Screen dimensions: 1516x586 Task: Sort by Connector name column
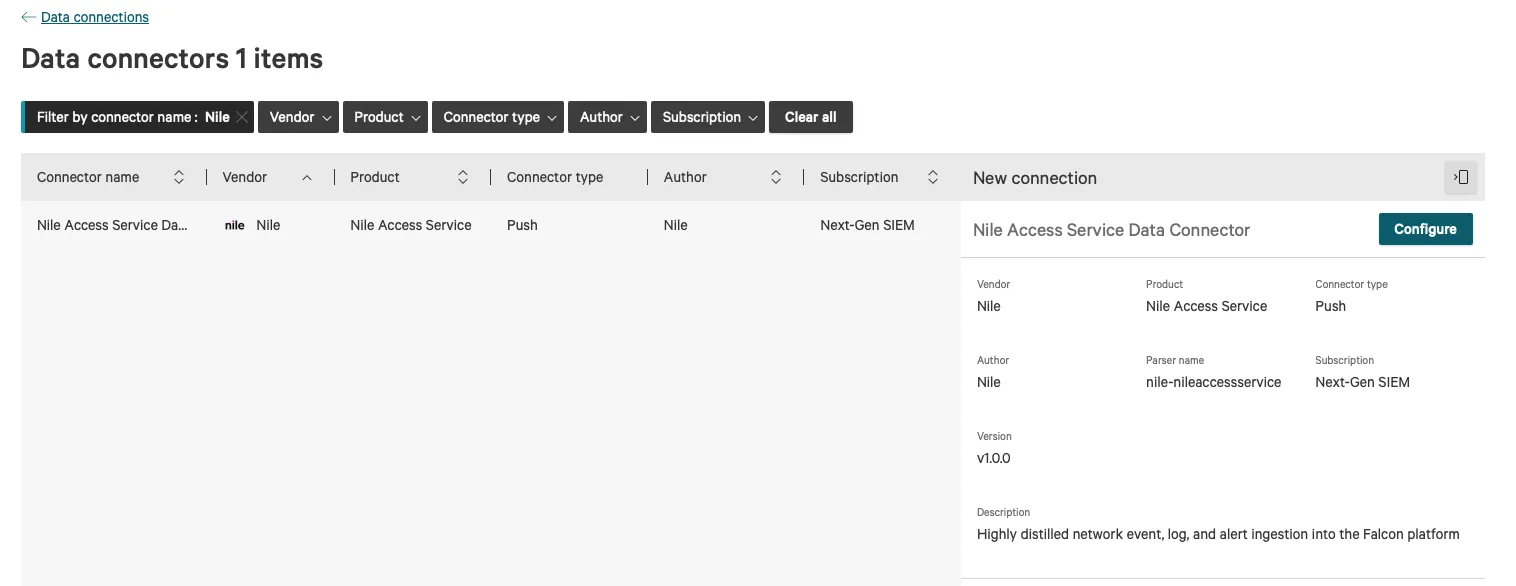[x=179, y=177]
